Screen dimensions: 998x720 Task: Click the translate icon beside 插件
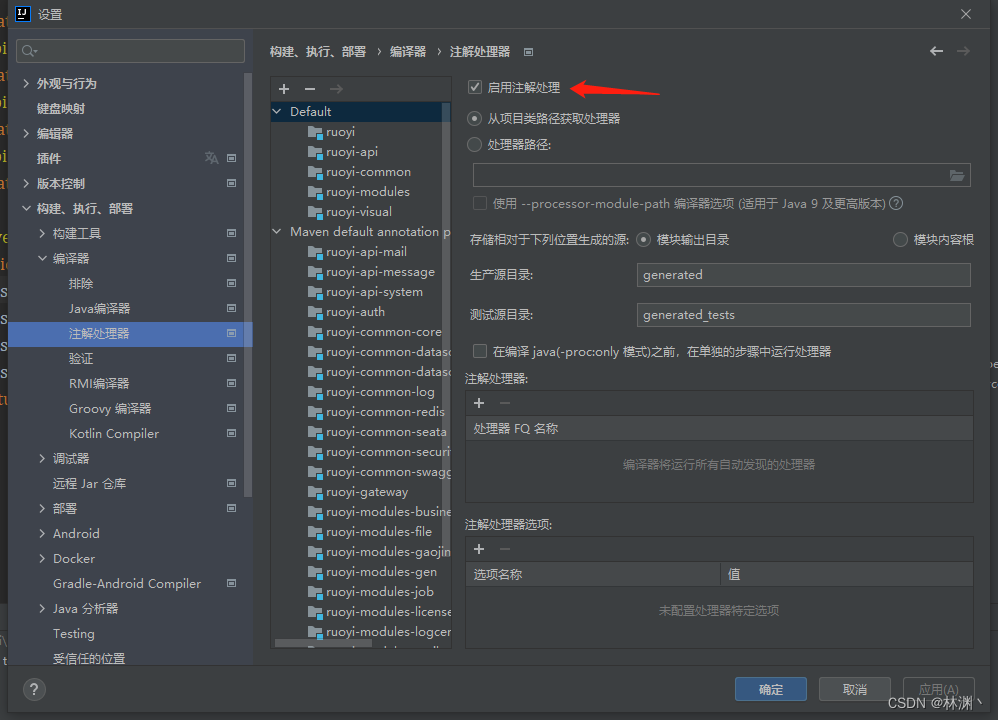click(211, 158)
